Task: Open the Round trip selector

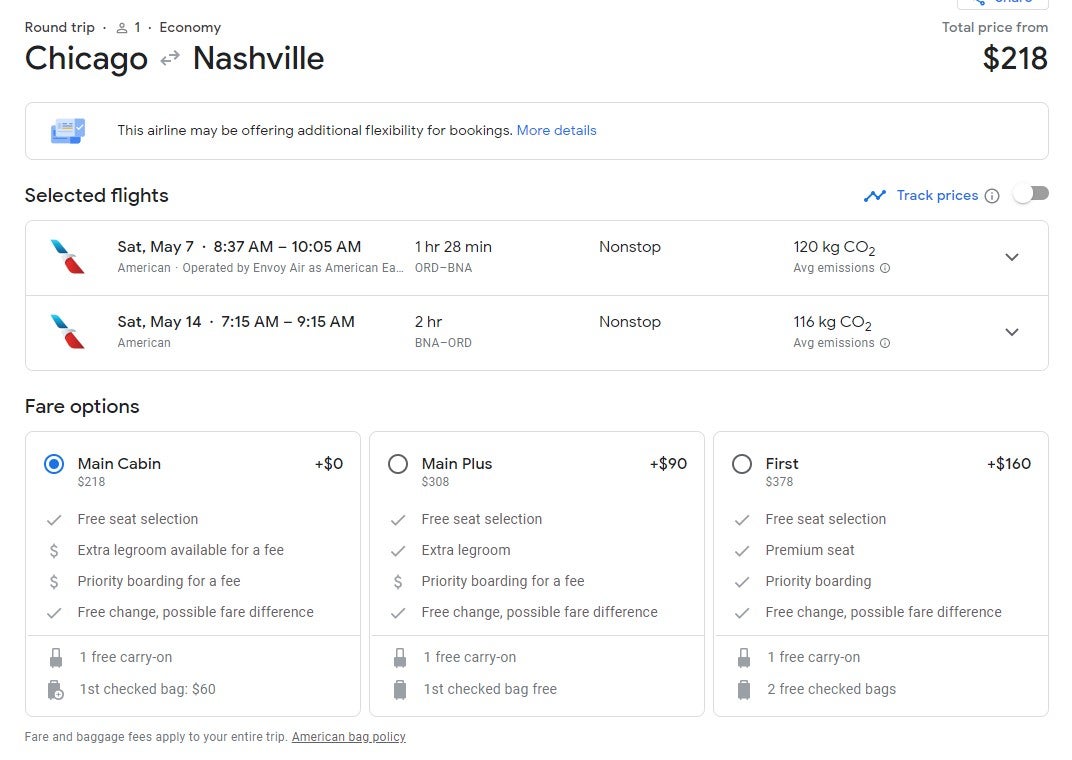Action: pyautogui.click(x=59, y=27)
